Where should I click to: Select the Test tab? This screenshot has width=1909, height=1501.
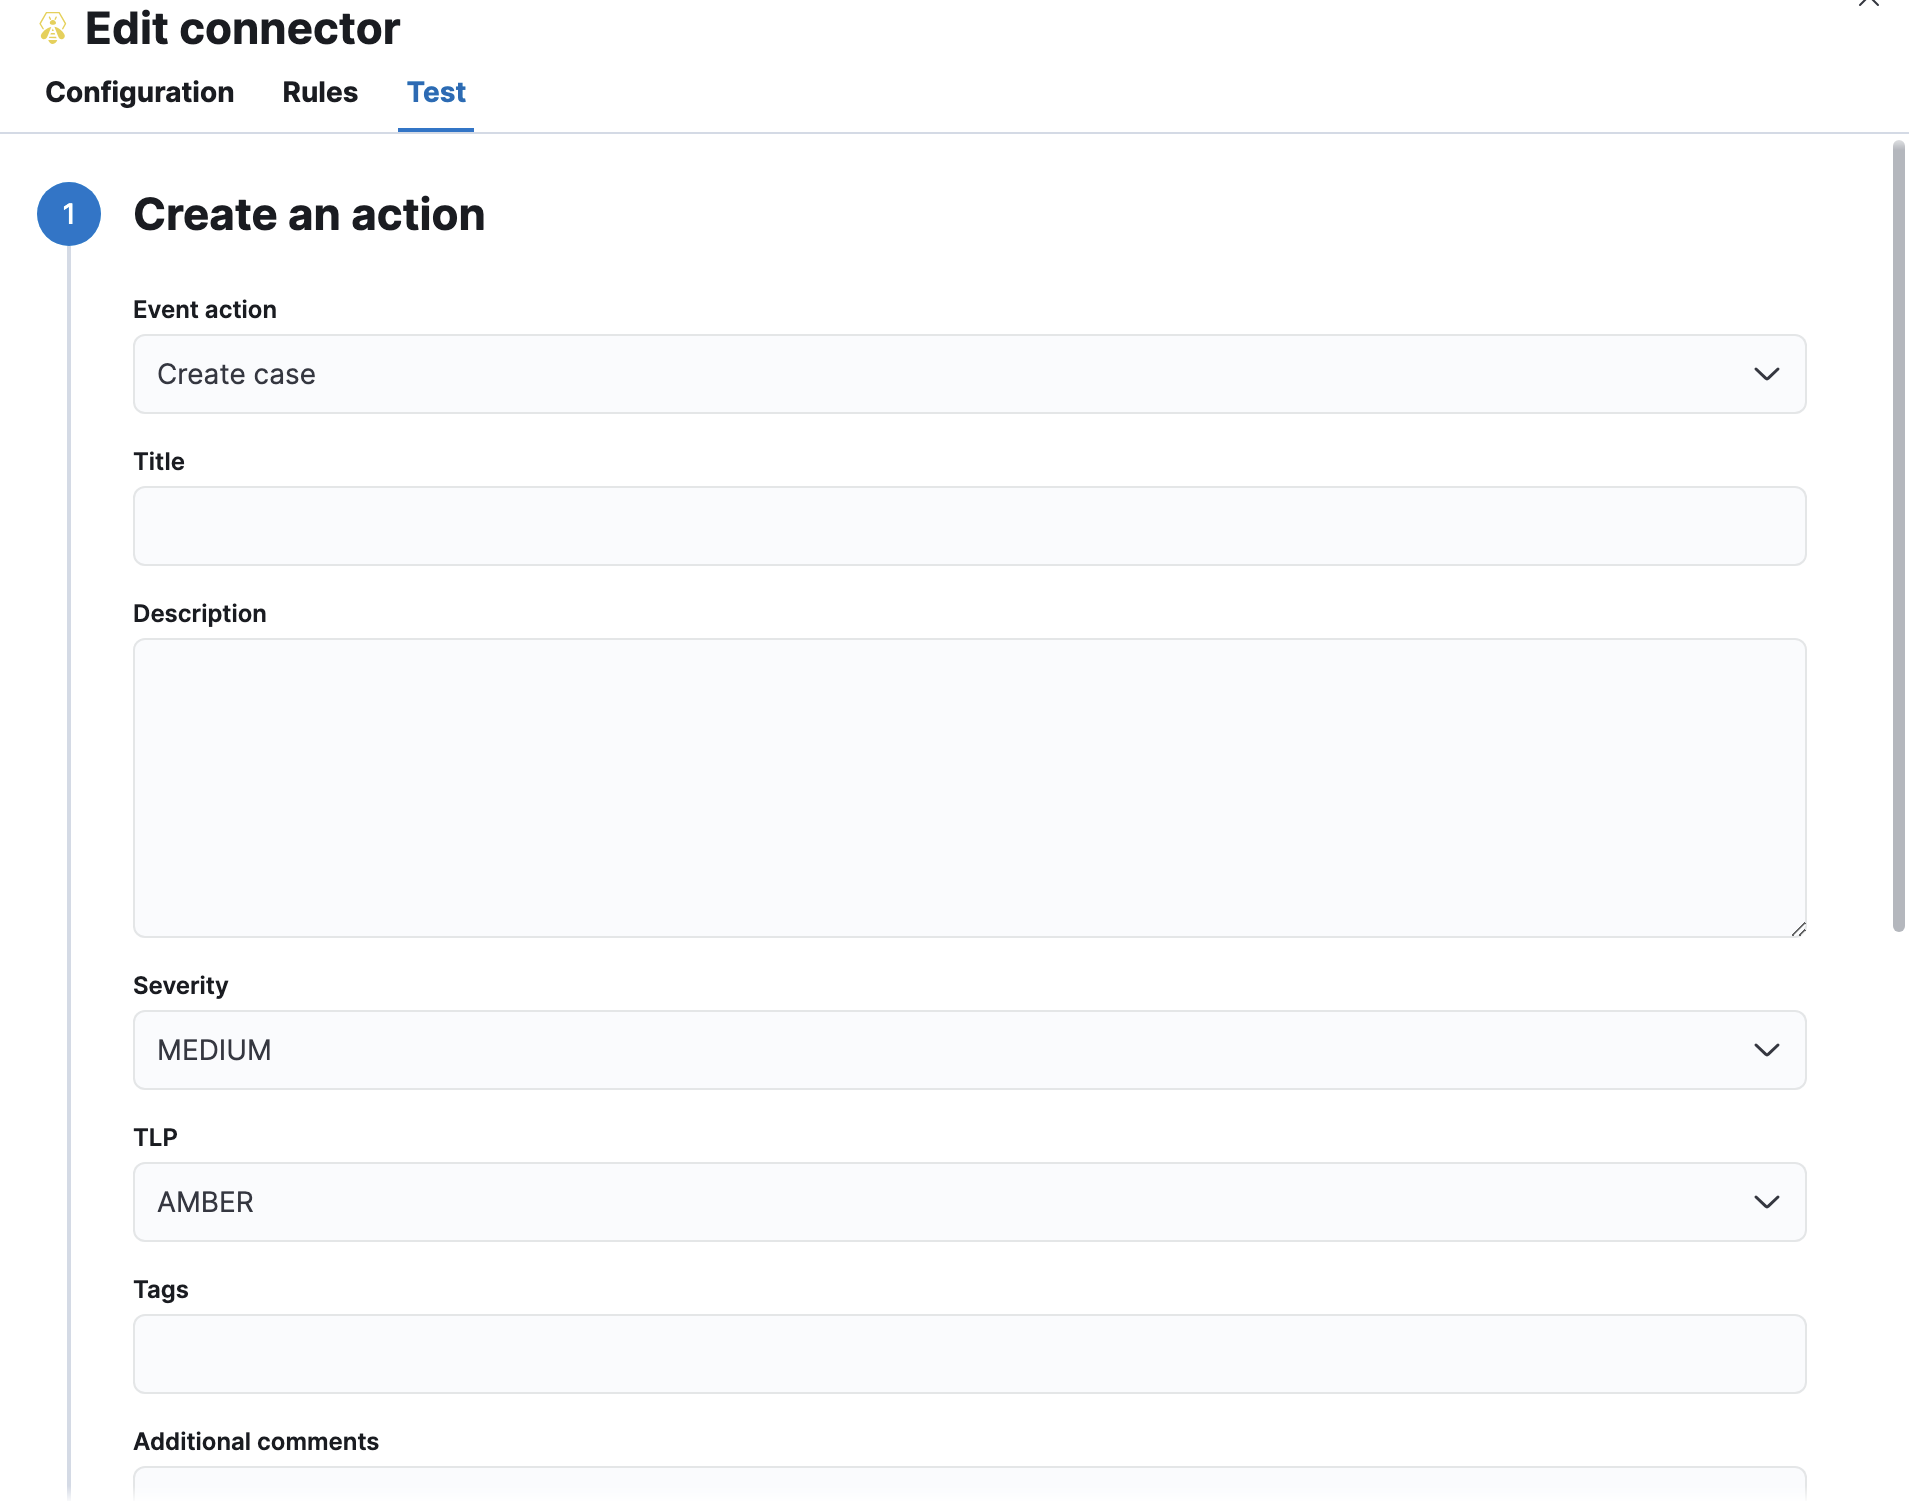coord(436,92)
